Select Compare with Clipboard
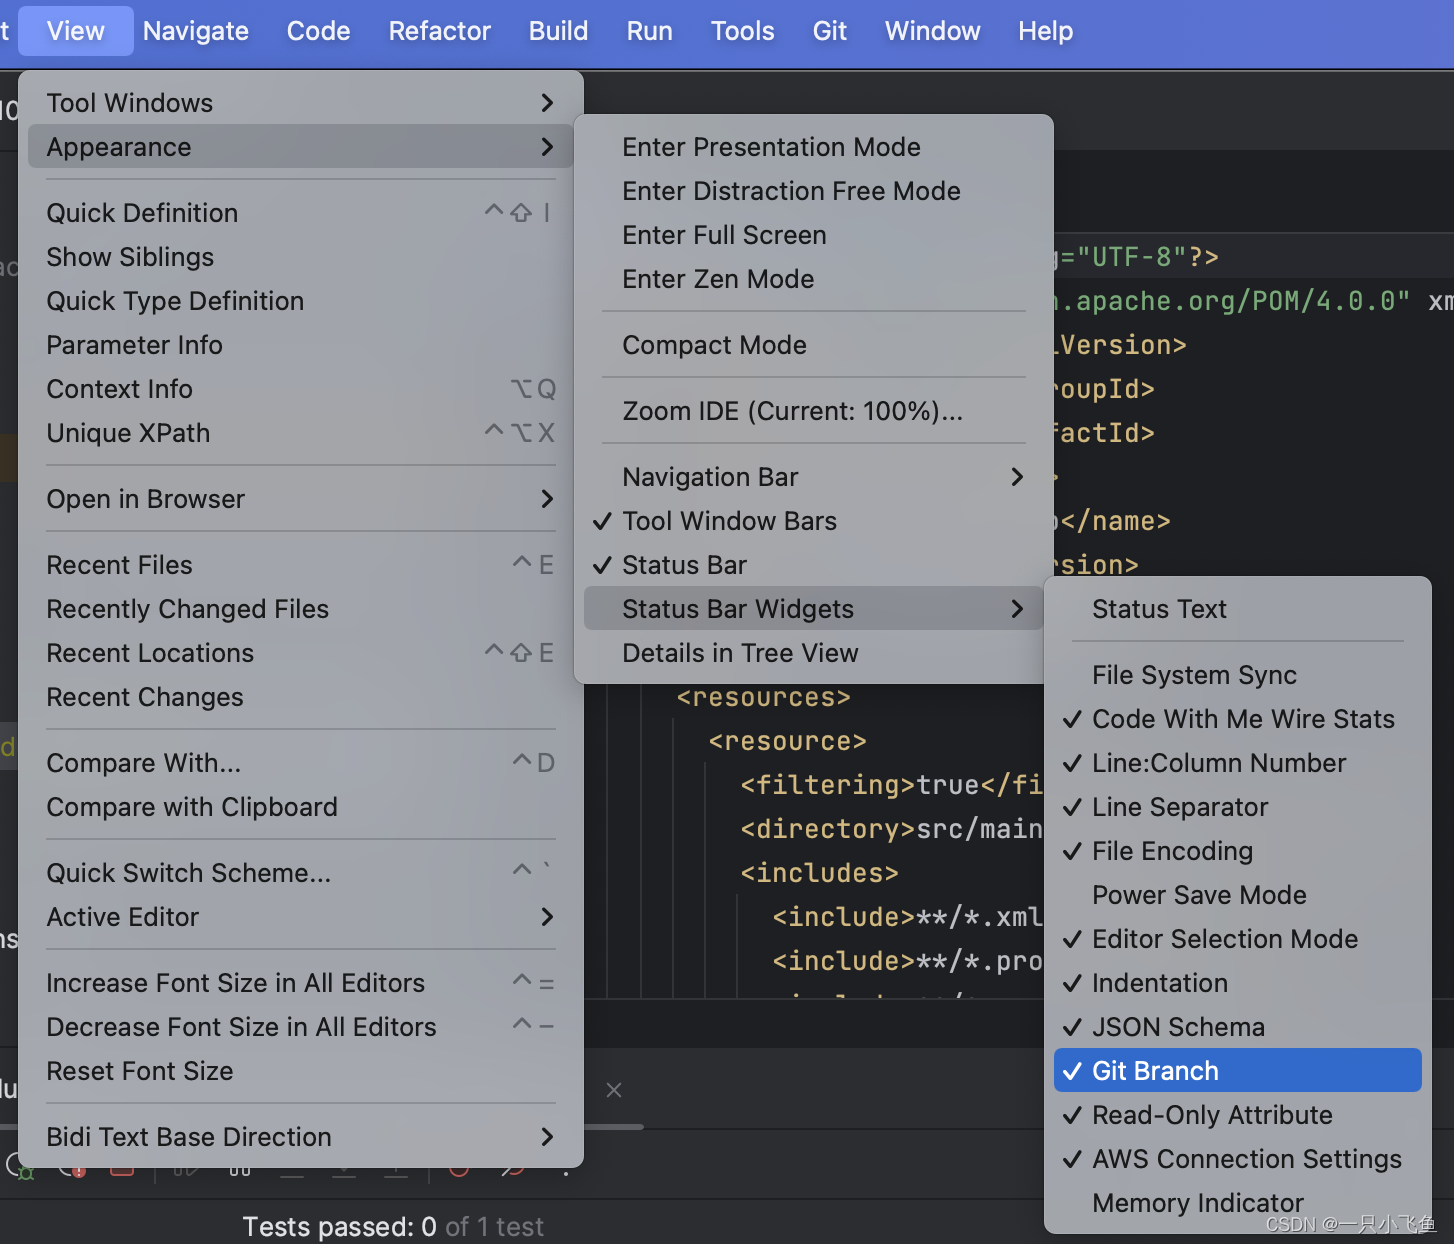The image size is (1454, 1244). pos(300,807)
